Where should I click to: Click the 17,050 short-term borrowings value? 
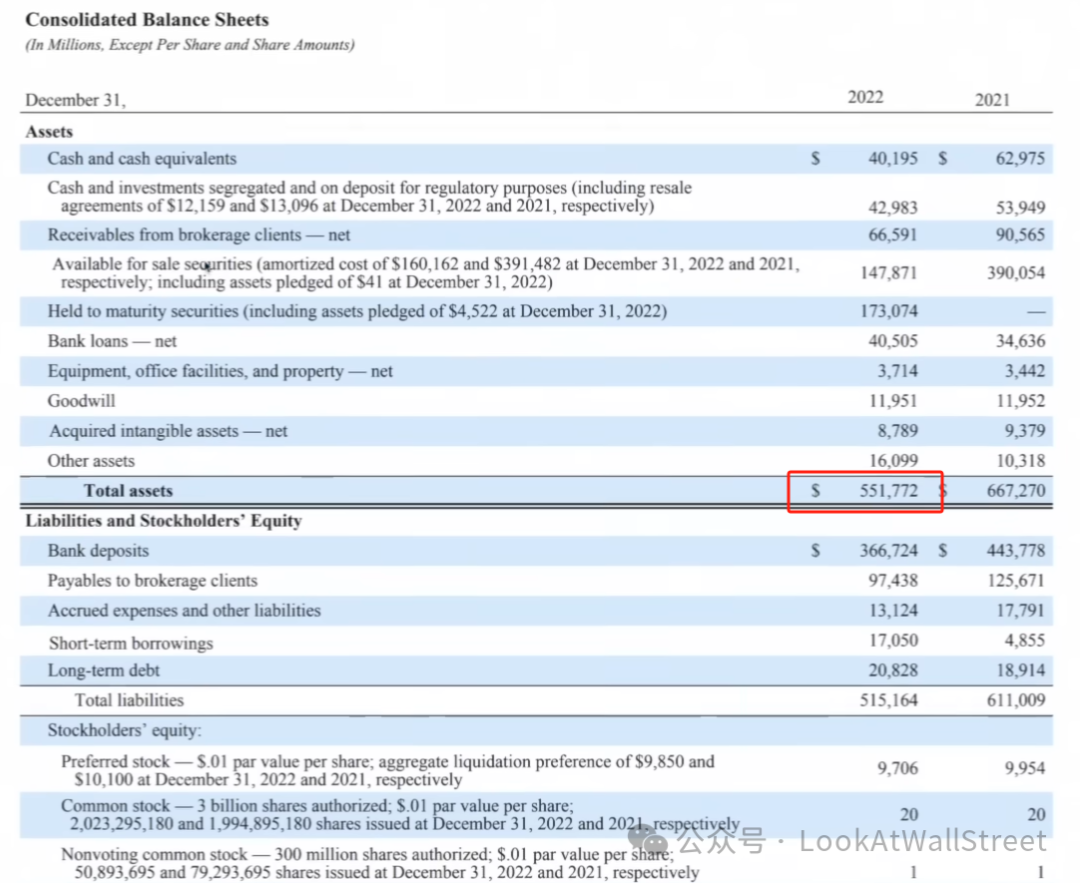click(x=893, y=641)
